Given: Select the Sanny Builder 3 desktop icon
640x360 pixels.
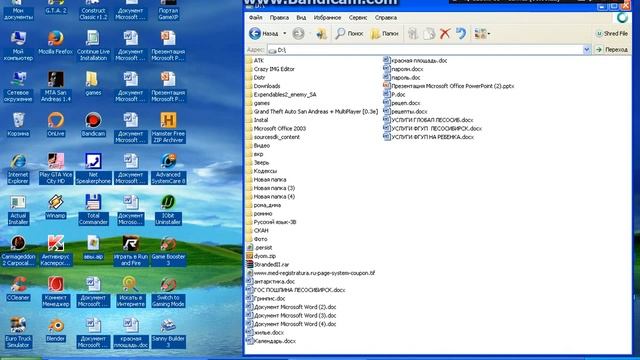Looking at the screenshot, I should tap(168, 333).
